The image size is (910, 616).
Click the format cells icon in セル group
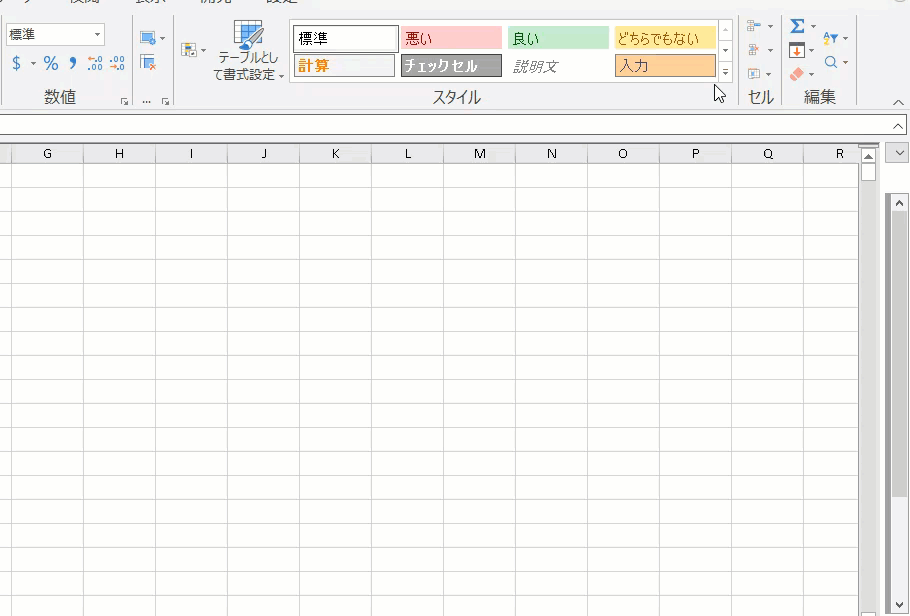click(754, 74)
